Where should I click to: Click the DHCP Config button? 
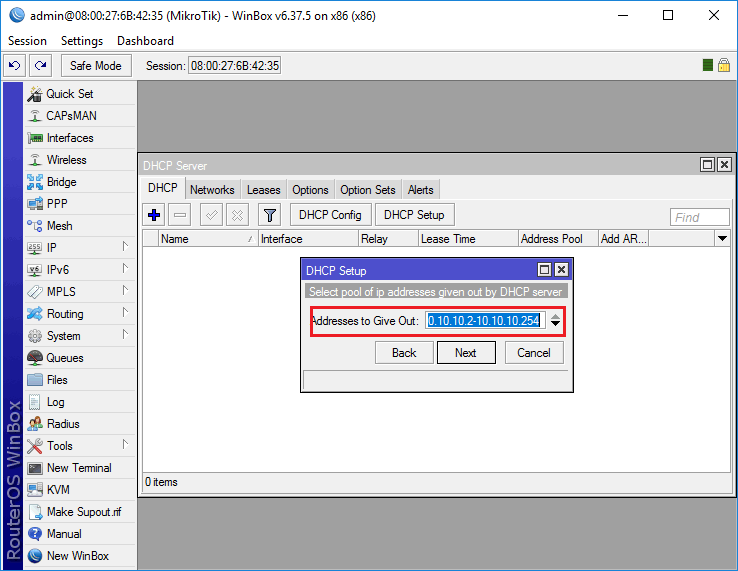tap(330, 215)
